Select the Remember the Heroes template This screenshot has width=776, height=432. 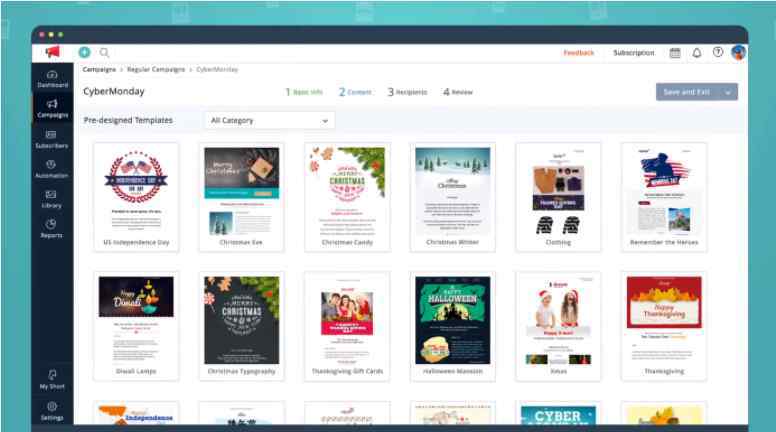(x=664, y=197)
